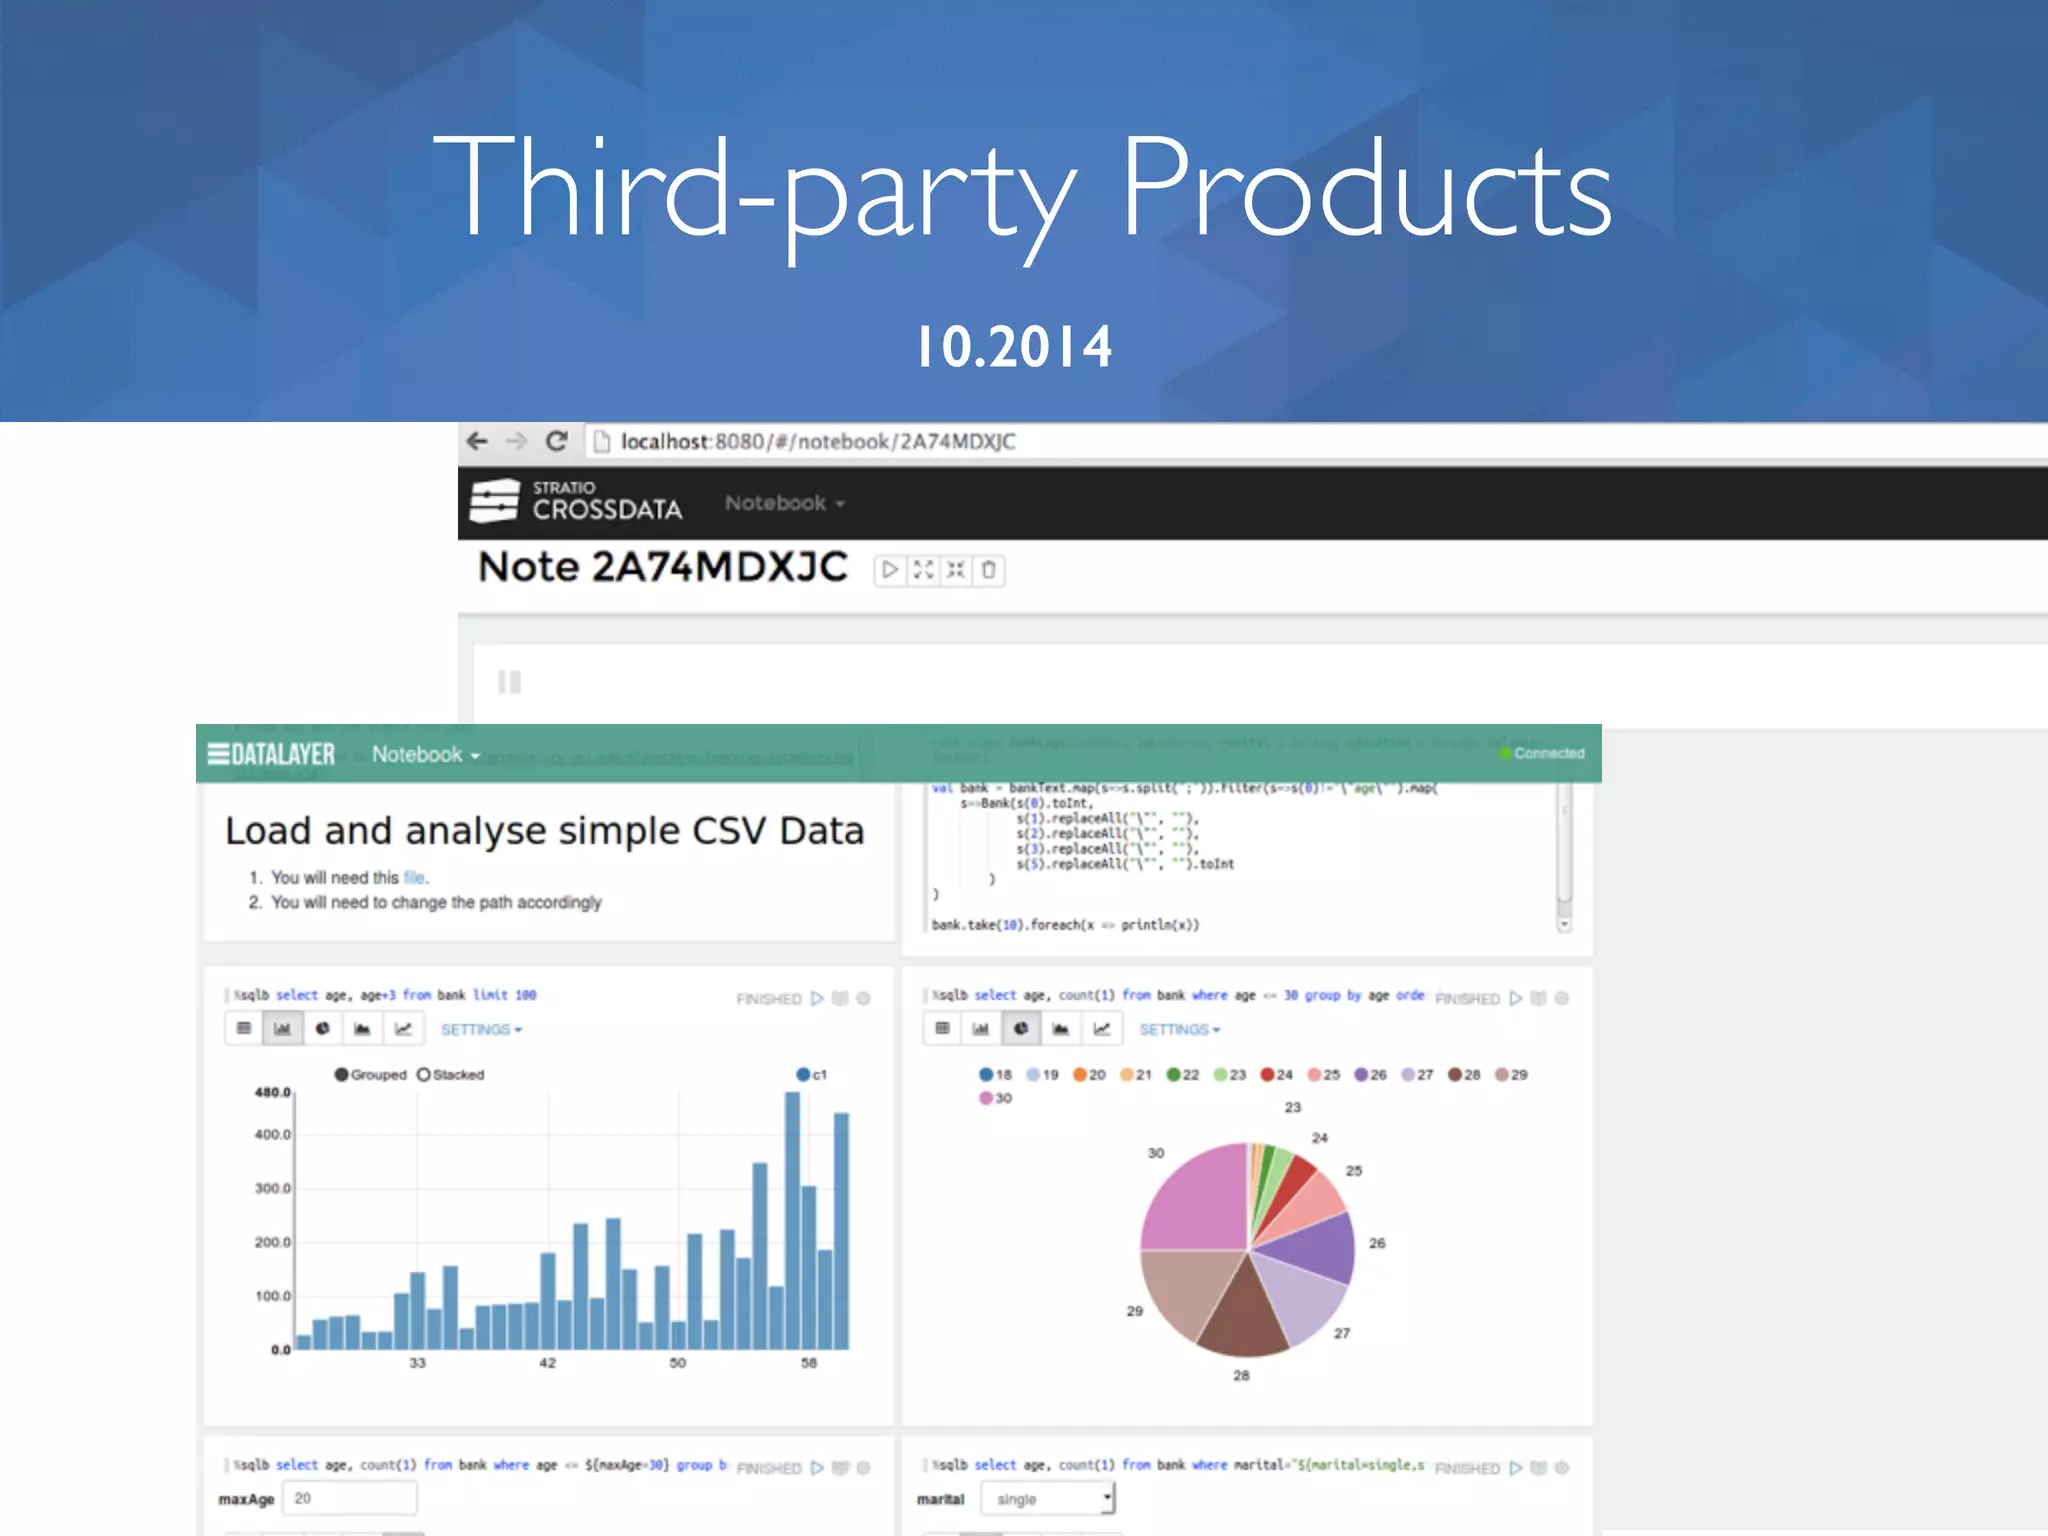Toggle legend entry 26 in pie chart

pos(1371,1074)
